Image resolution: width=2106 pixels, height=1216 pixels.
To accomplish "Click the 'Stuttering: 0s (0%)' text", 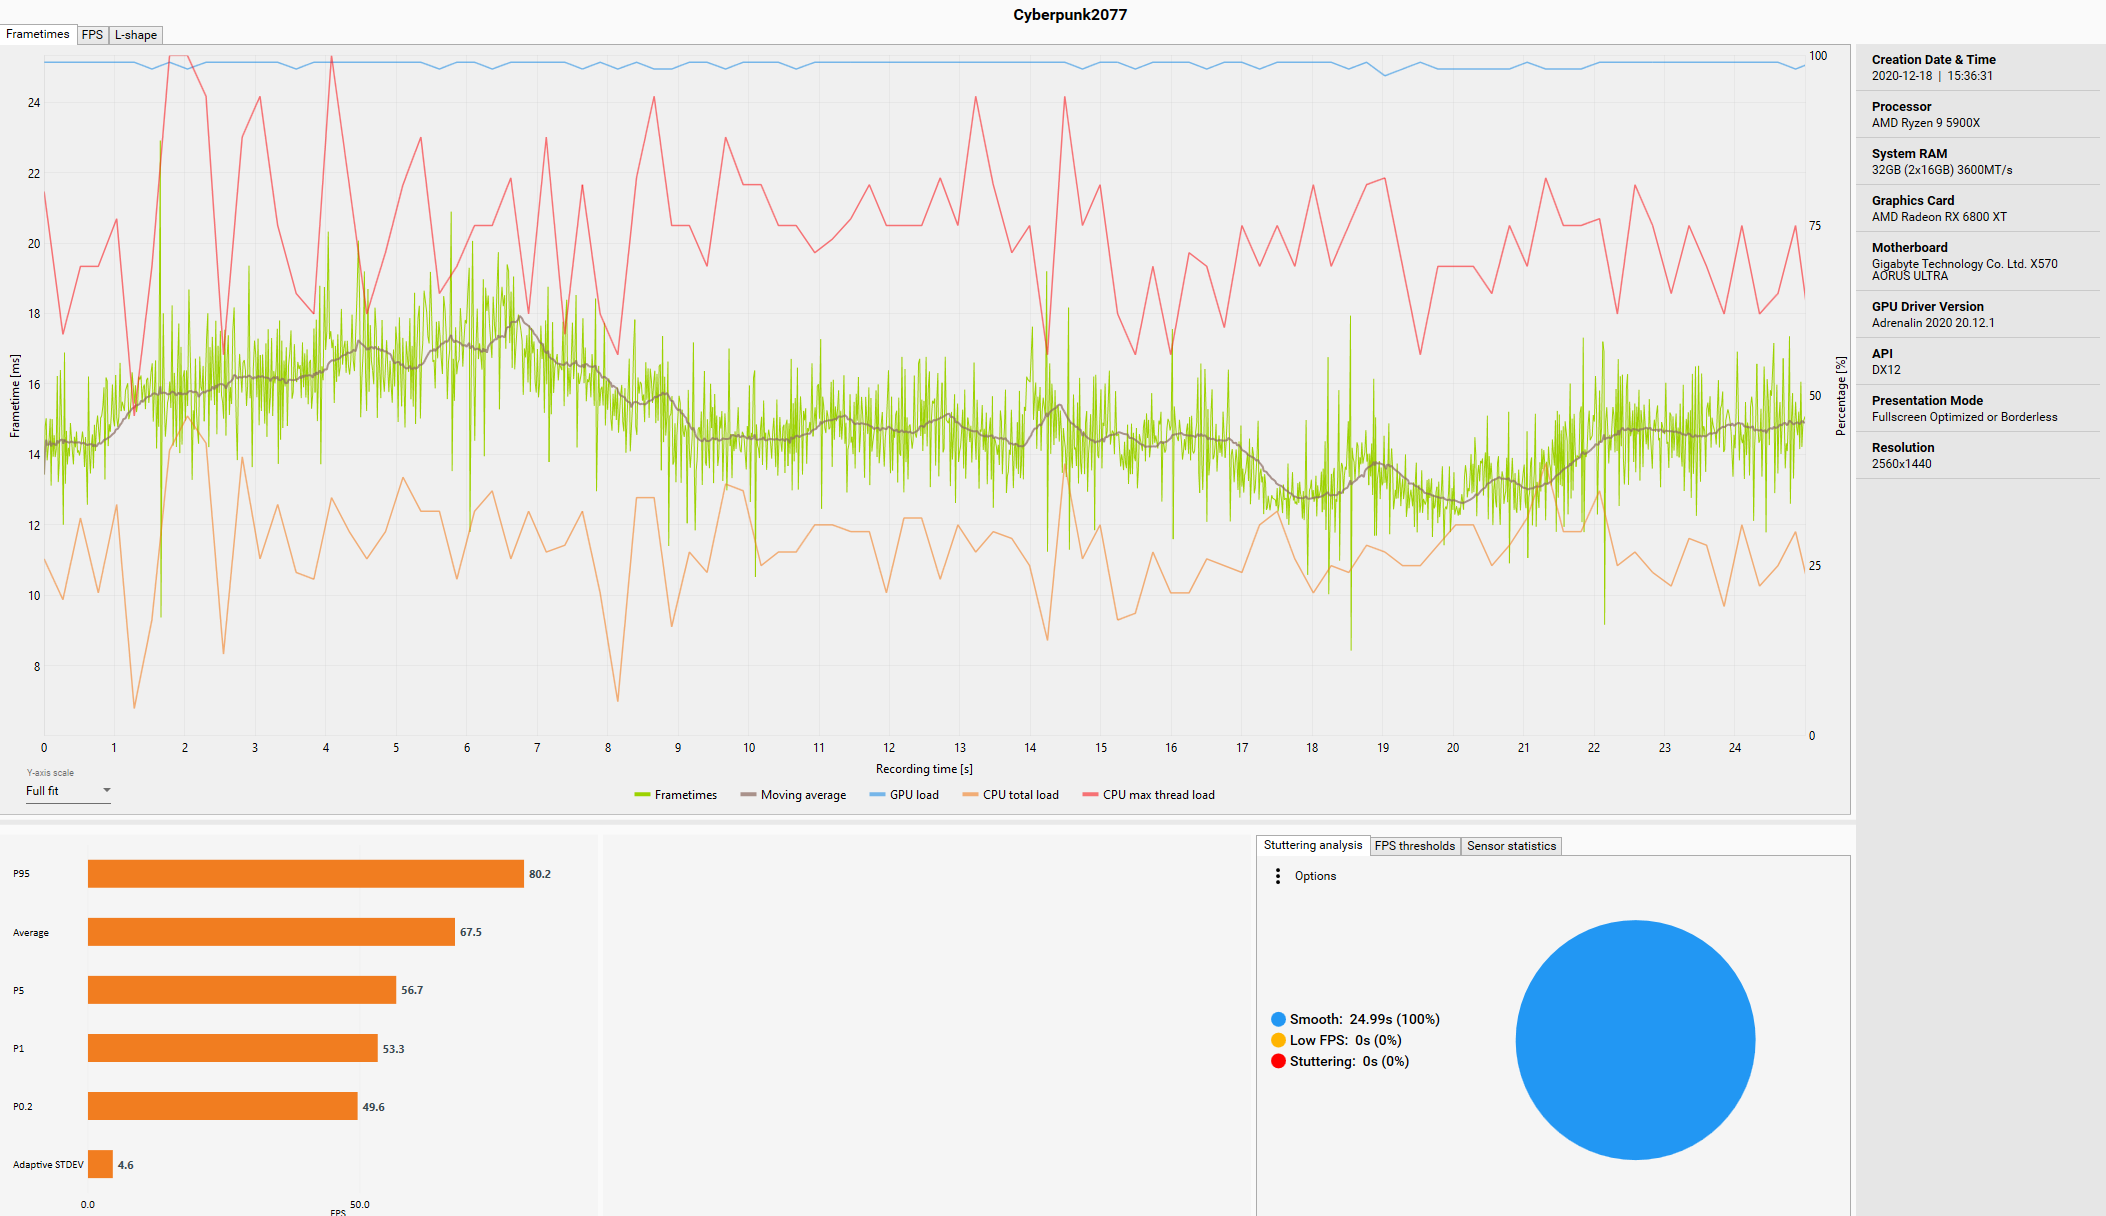I will click(1349, 1061).
